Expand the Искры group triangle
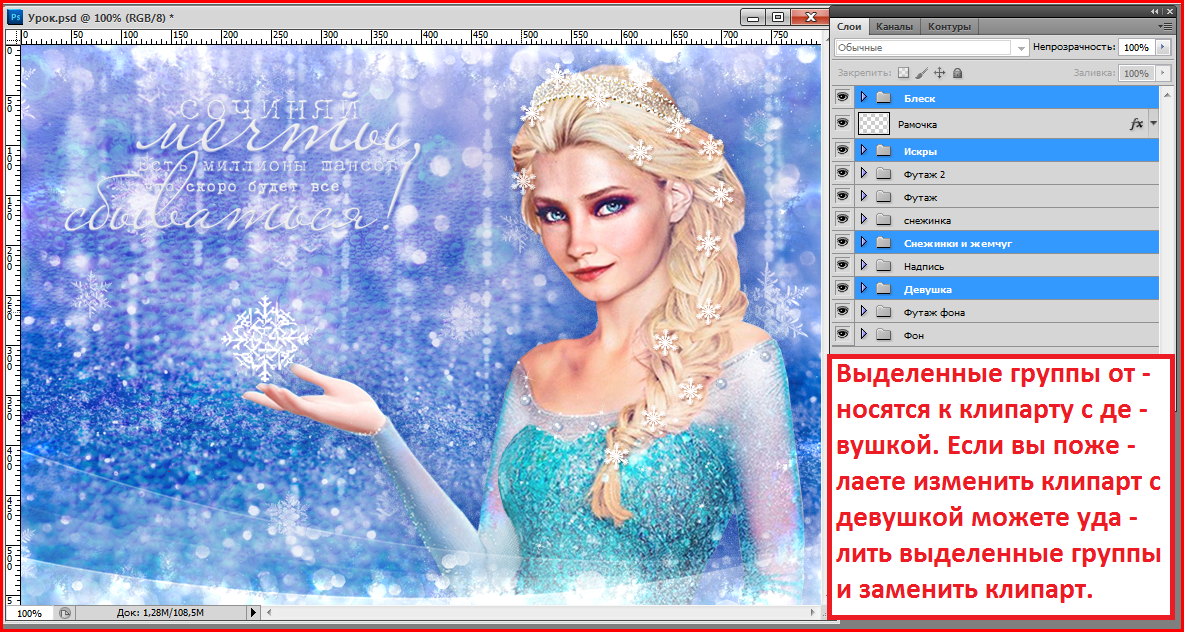 865,151
